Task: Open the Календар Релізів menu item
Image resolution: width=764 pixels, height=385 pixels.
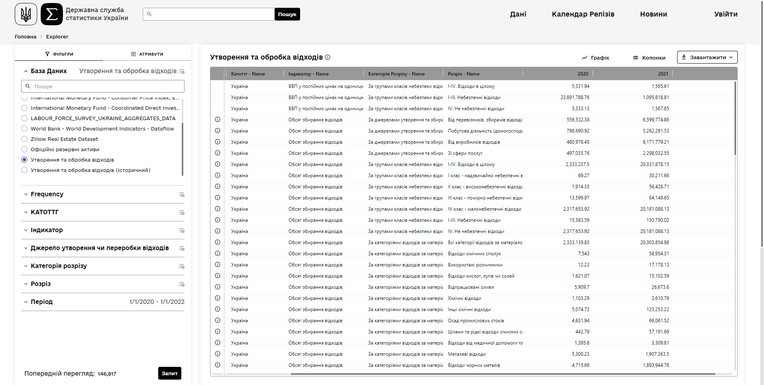Action: pos(583,14)
